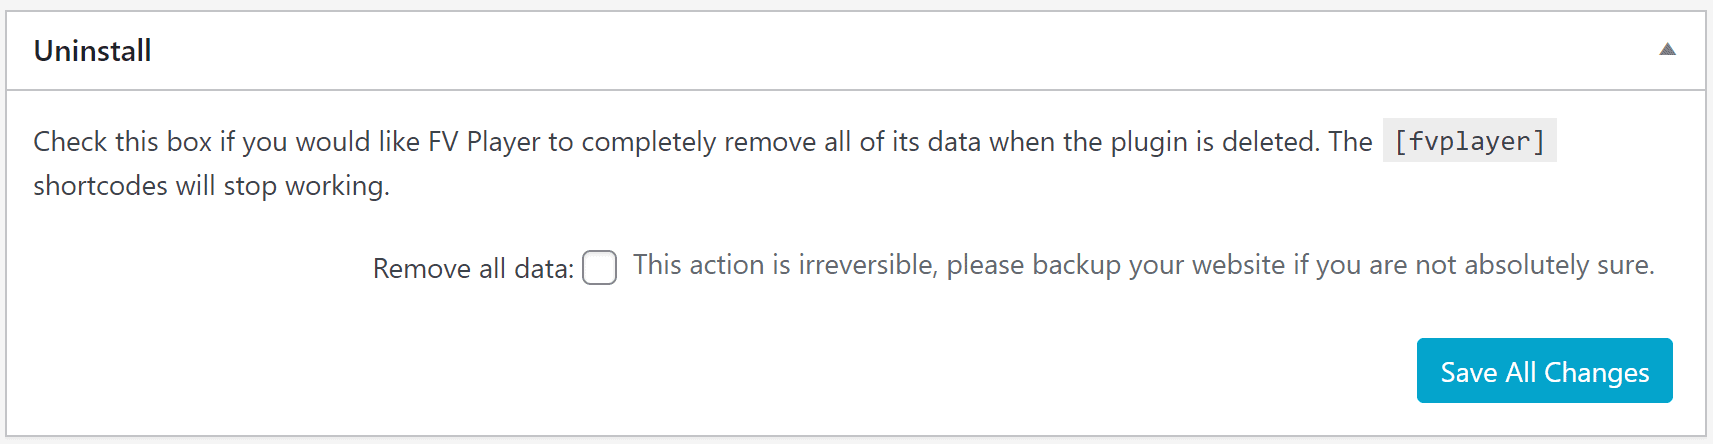Click the word "shortcodes" below the description
The height and width of the screenshot is (444, 1713).
[x=100, y=186]
